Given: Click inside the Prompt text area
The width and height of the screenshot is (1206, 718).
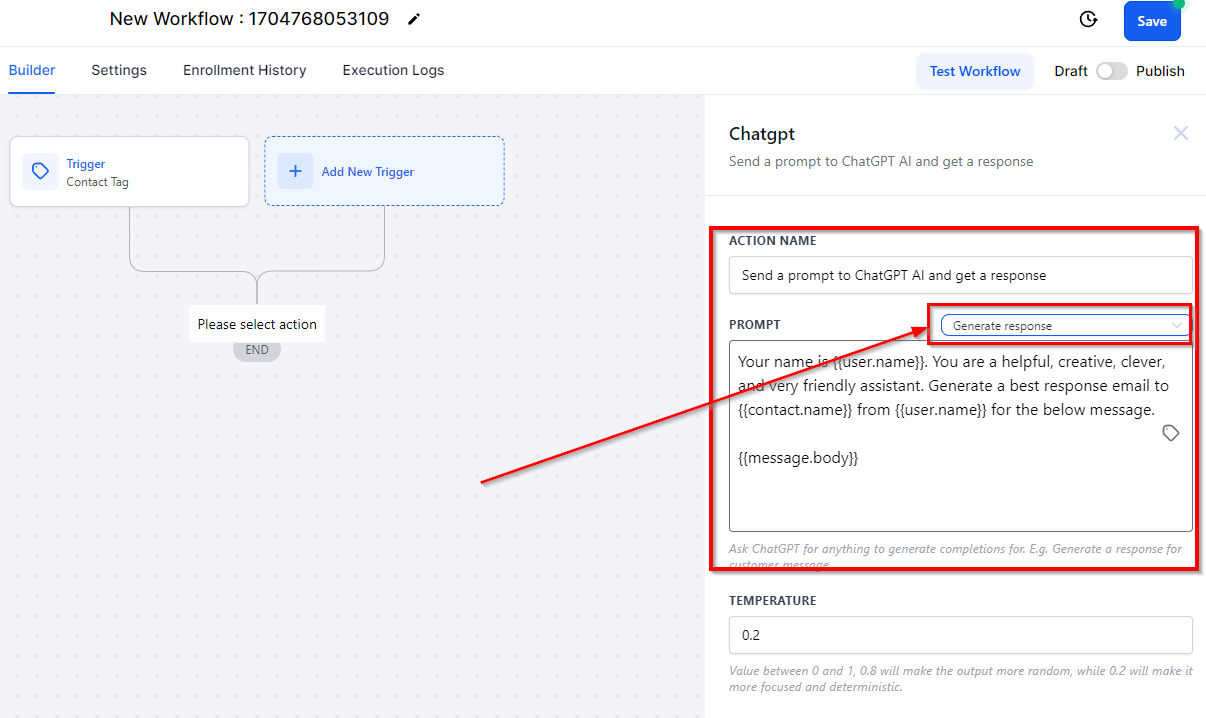Looking at the screenshot, I should [961, 435].
